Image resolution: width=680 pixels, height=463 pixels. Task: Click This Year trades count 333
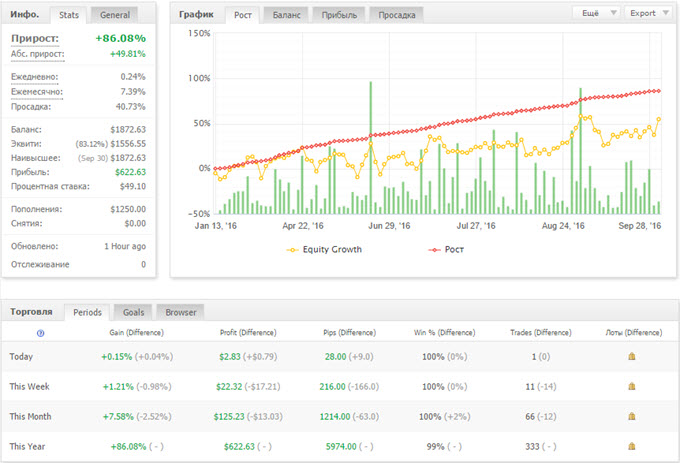532,446
